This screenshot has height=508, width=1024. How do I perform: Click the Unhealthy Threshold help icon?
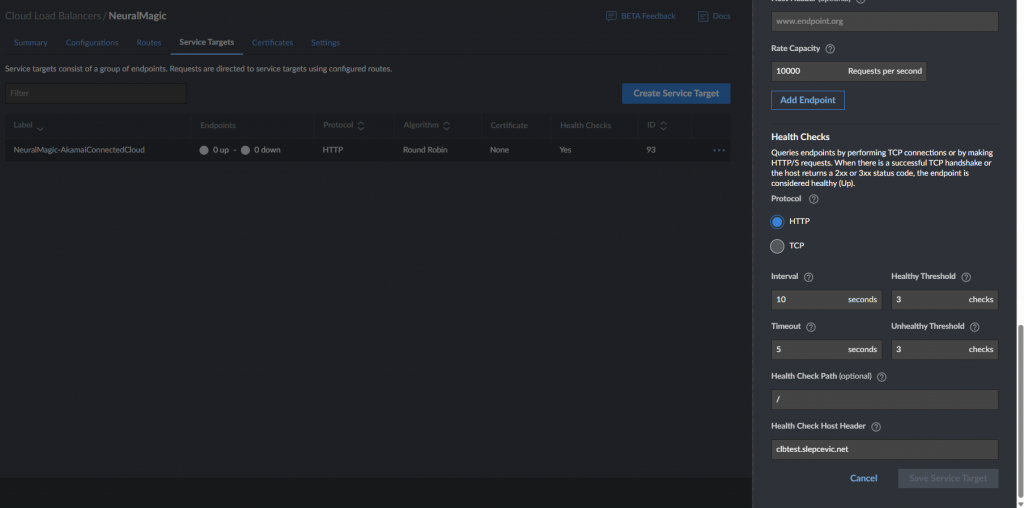975,327
